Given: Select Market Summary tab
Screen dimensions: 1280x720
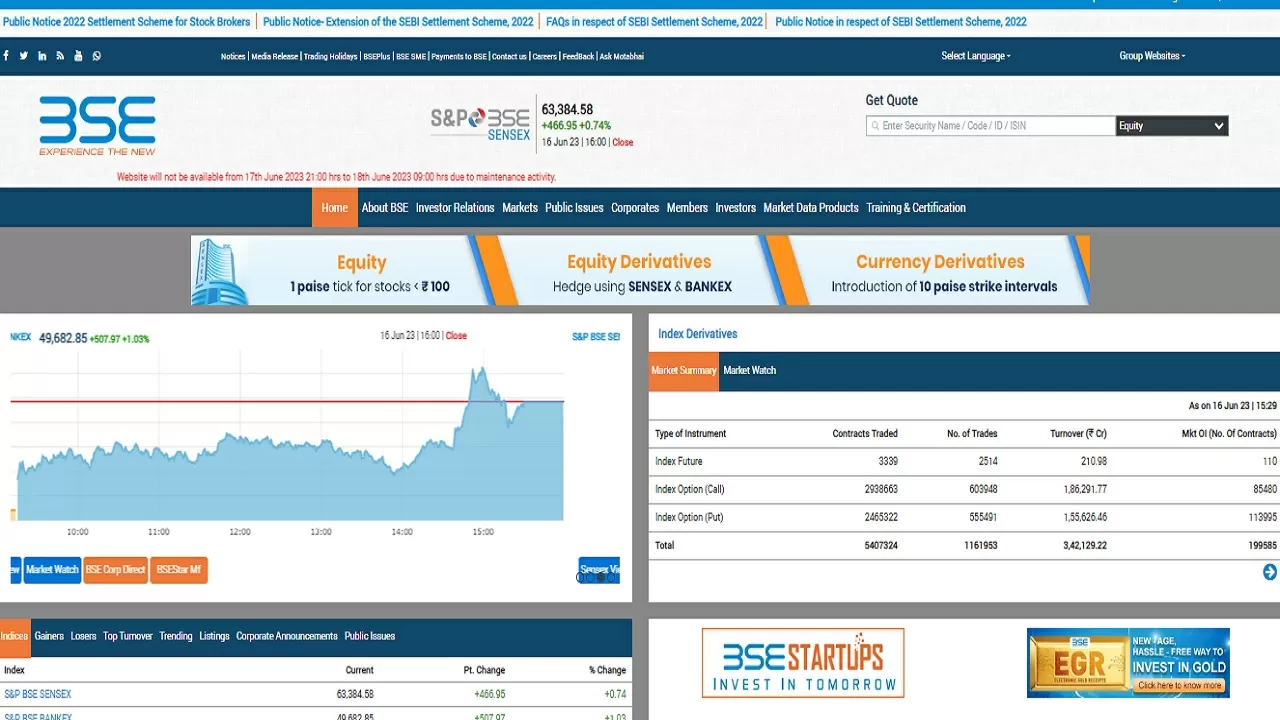Looking at the screenshot, I should pyautogui.click(x=684, y=371).
